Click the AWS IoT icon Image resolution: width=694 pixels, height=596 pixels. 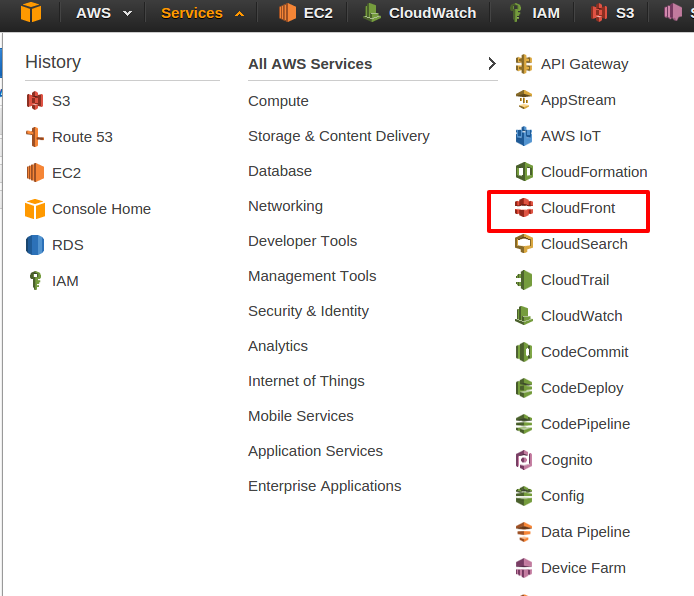click(x=524, y=136)
